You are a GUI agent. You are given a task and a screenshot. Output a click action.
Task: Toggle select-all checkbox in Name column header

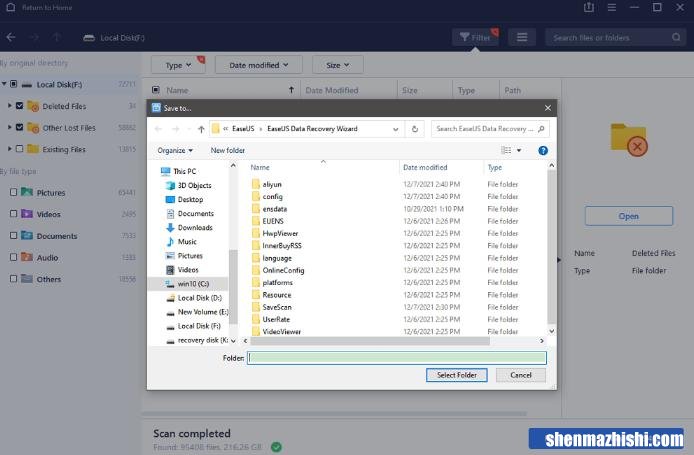tap(156, 90)
